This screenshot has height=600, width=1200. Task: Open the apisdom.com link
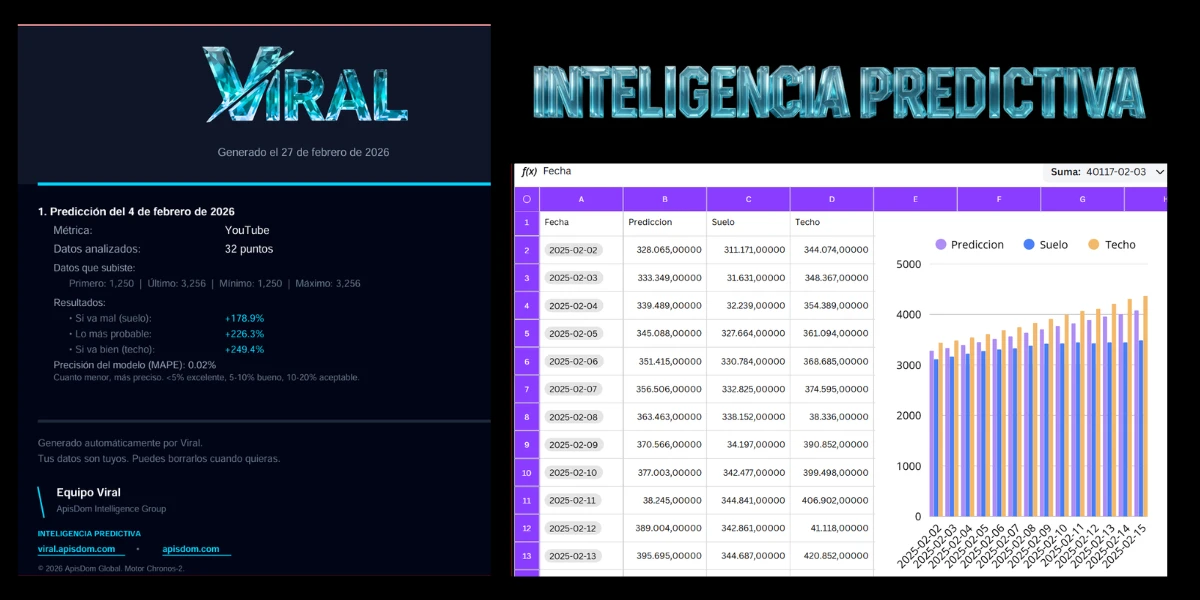click(193, 548)
